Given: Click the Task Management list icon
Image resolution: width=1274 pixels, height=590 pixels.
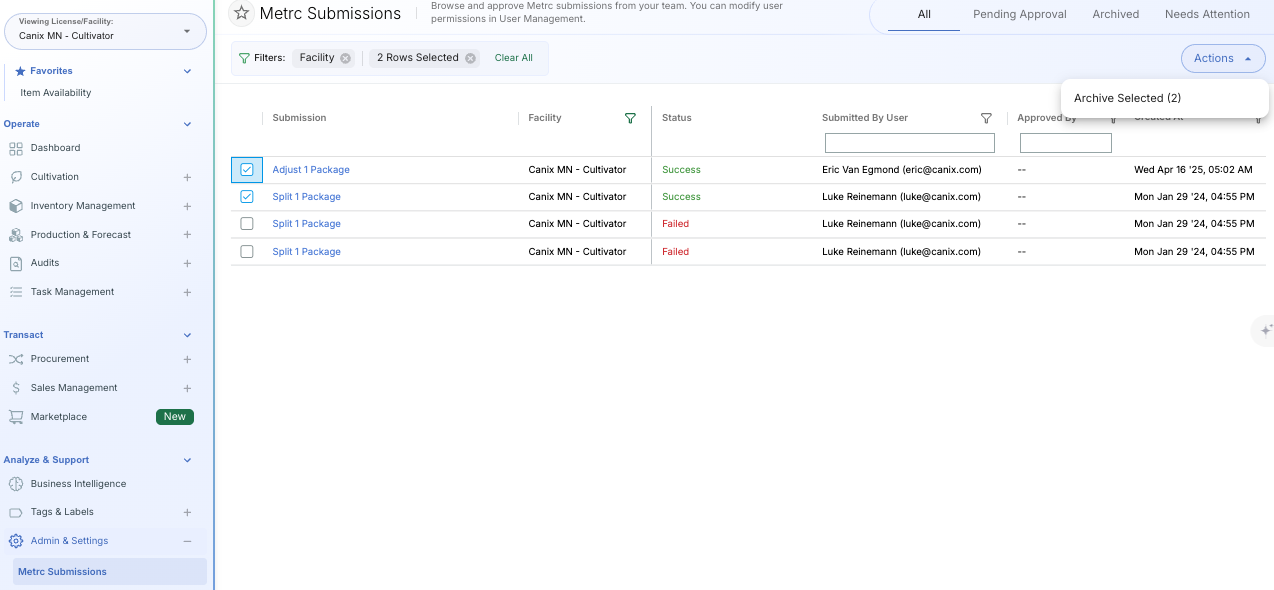Looking at the screenshot, I should pyautogui.click(x=15, y=292).
